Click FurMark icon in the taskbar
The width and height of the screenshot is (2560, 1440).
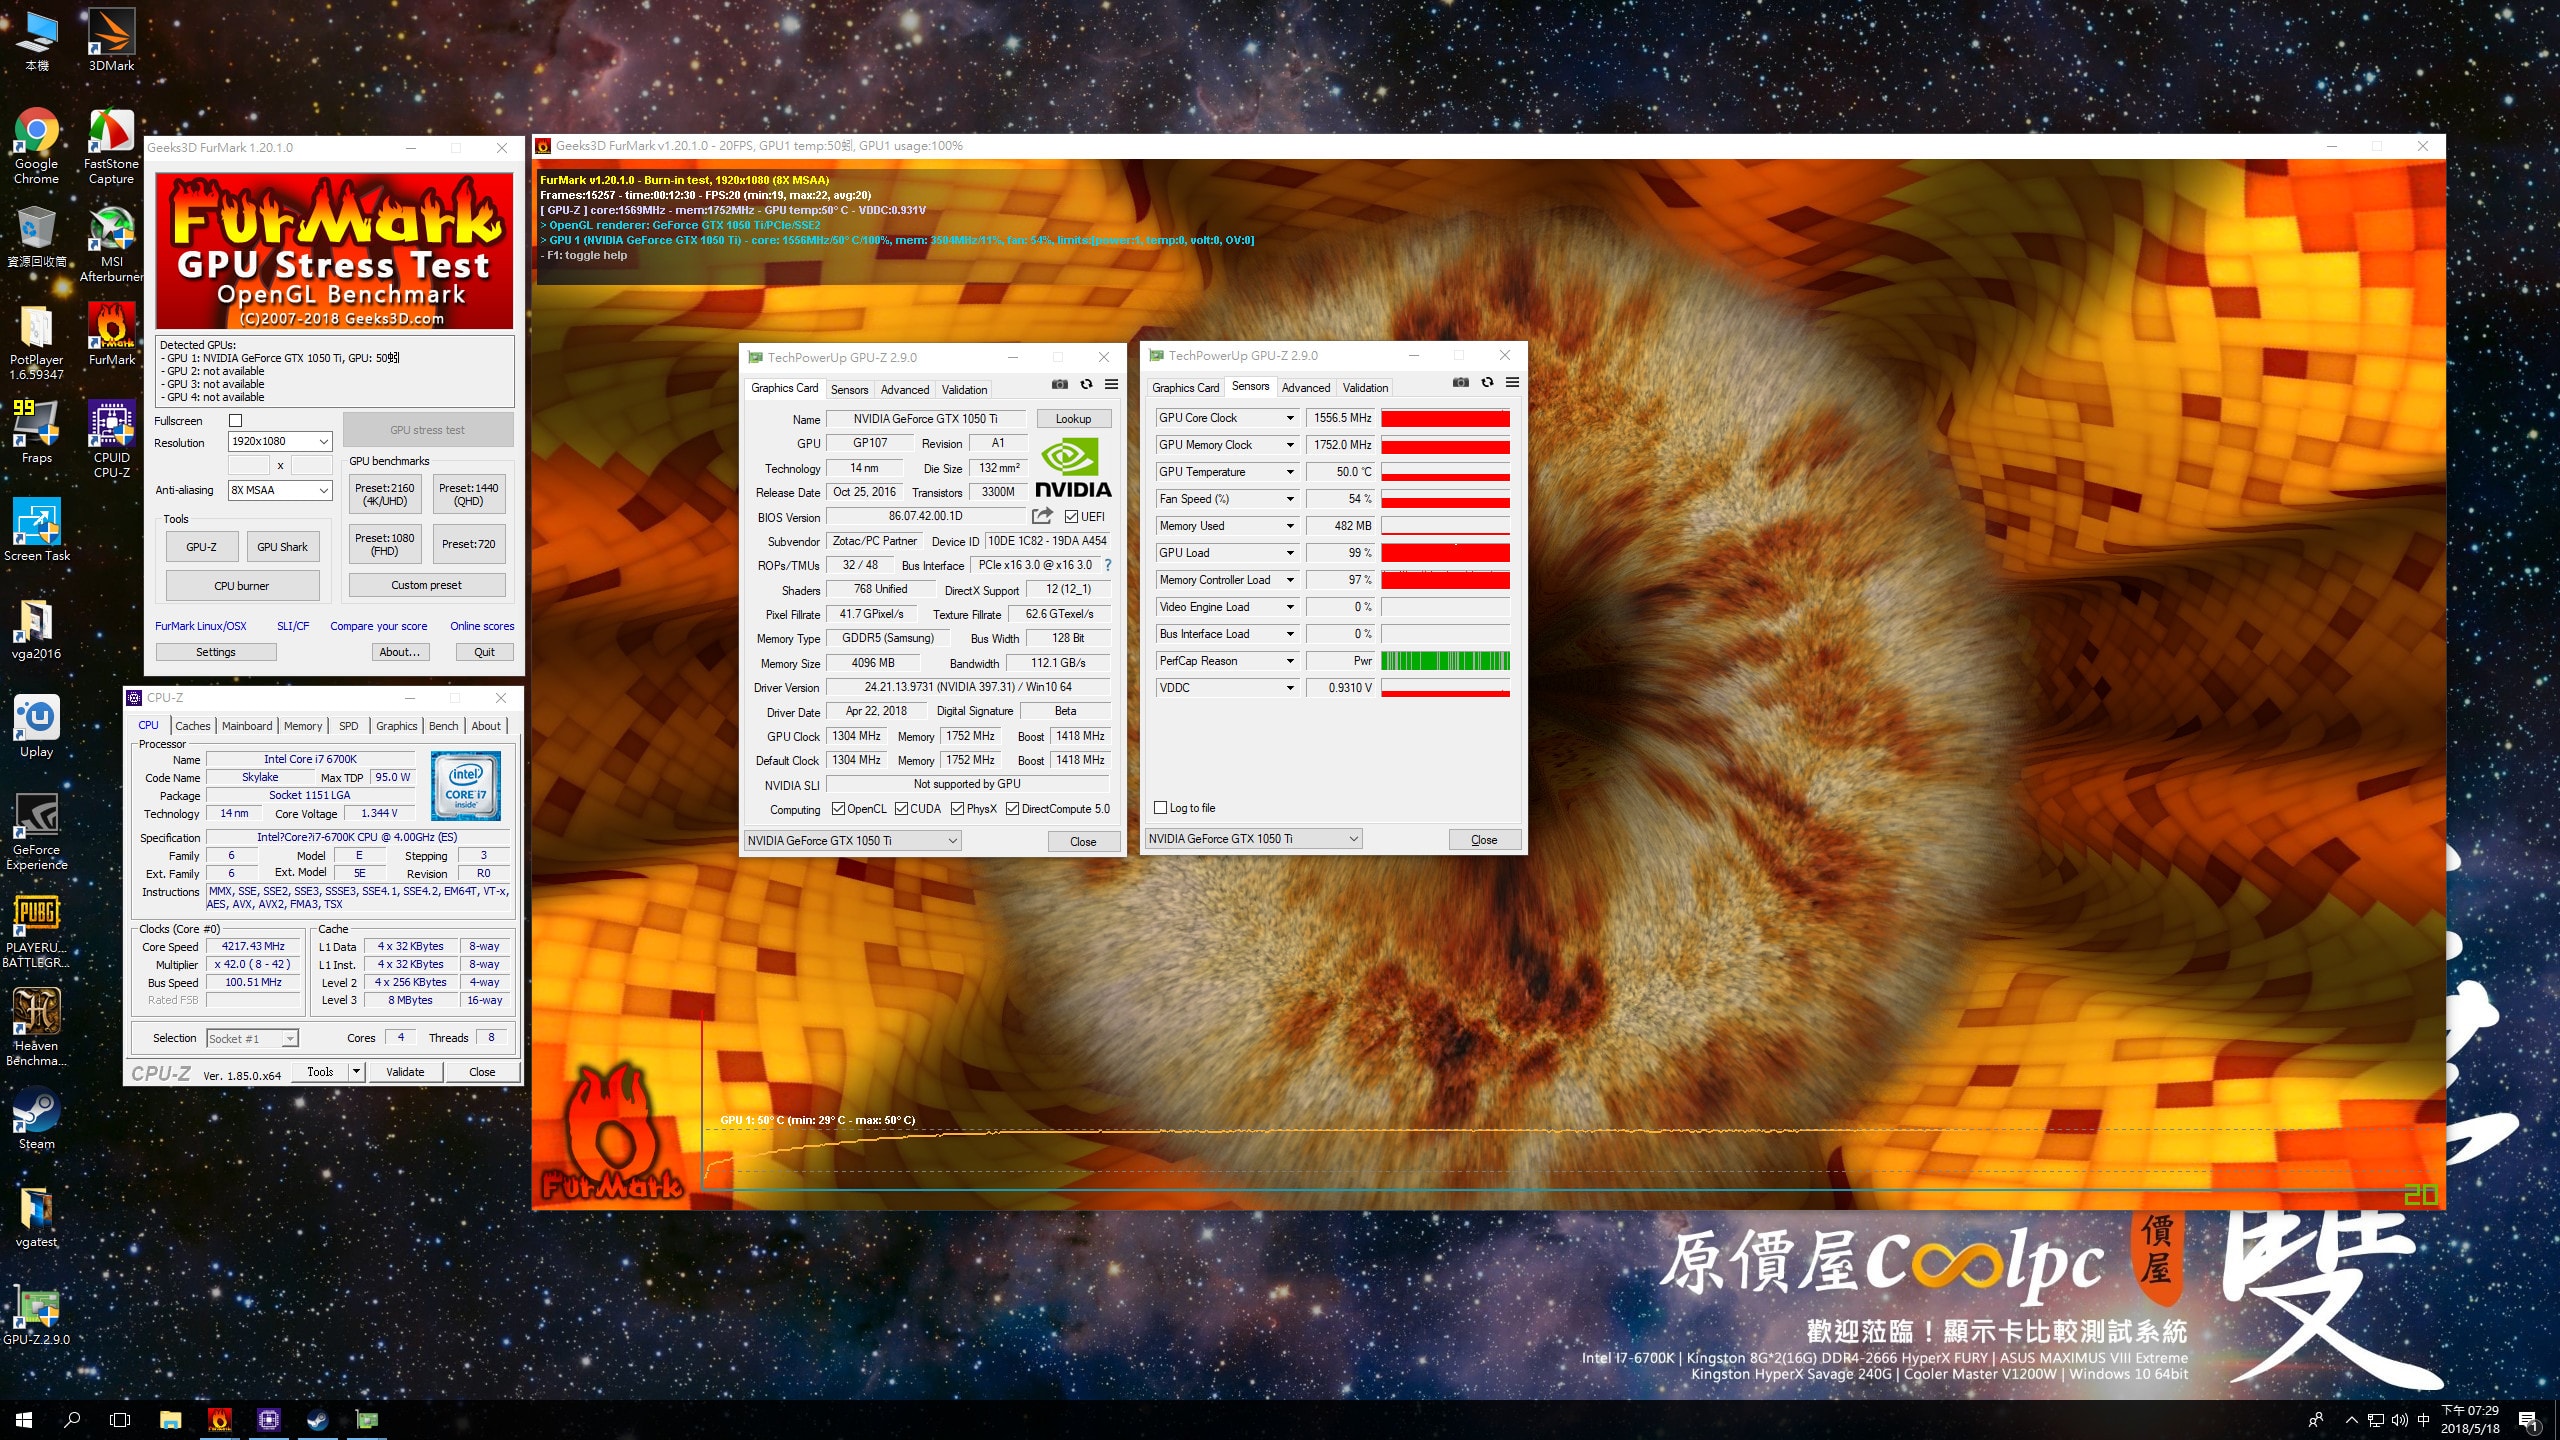[x=219, y=1420]
